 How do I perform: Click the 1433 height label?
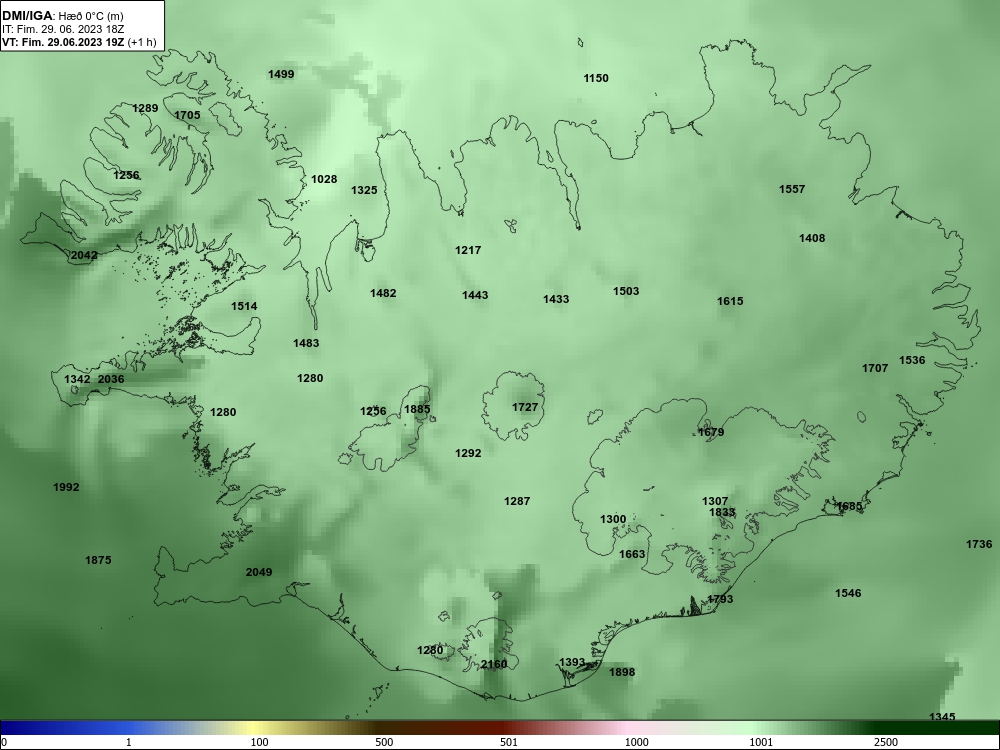tap(556, 298)
